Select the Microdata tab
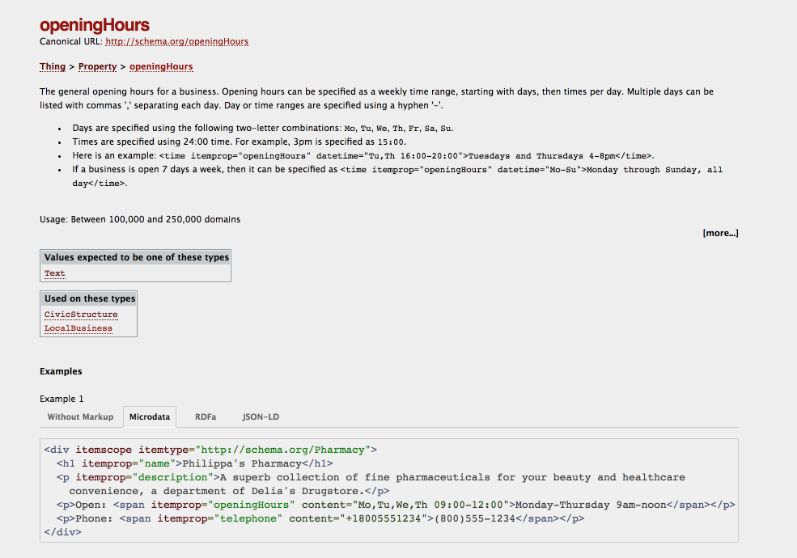This screenshot has height=558, width=797. point(150,416)
